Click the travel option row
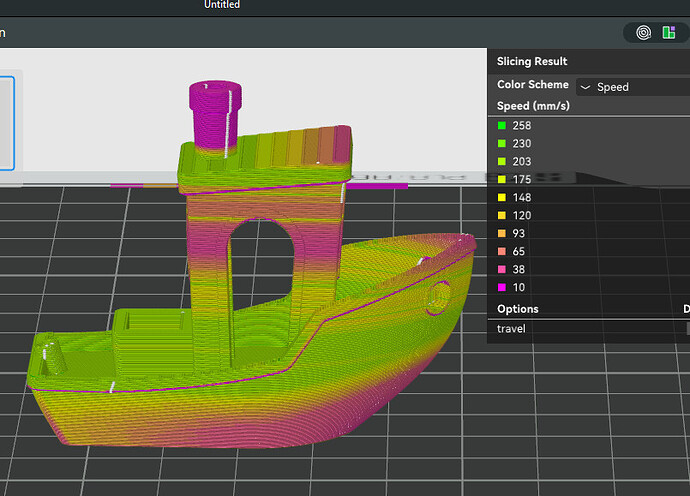 (x=589, y=328)
